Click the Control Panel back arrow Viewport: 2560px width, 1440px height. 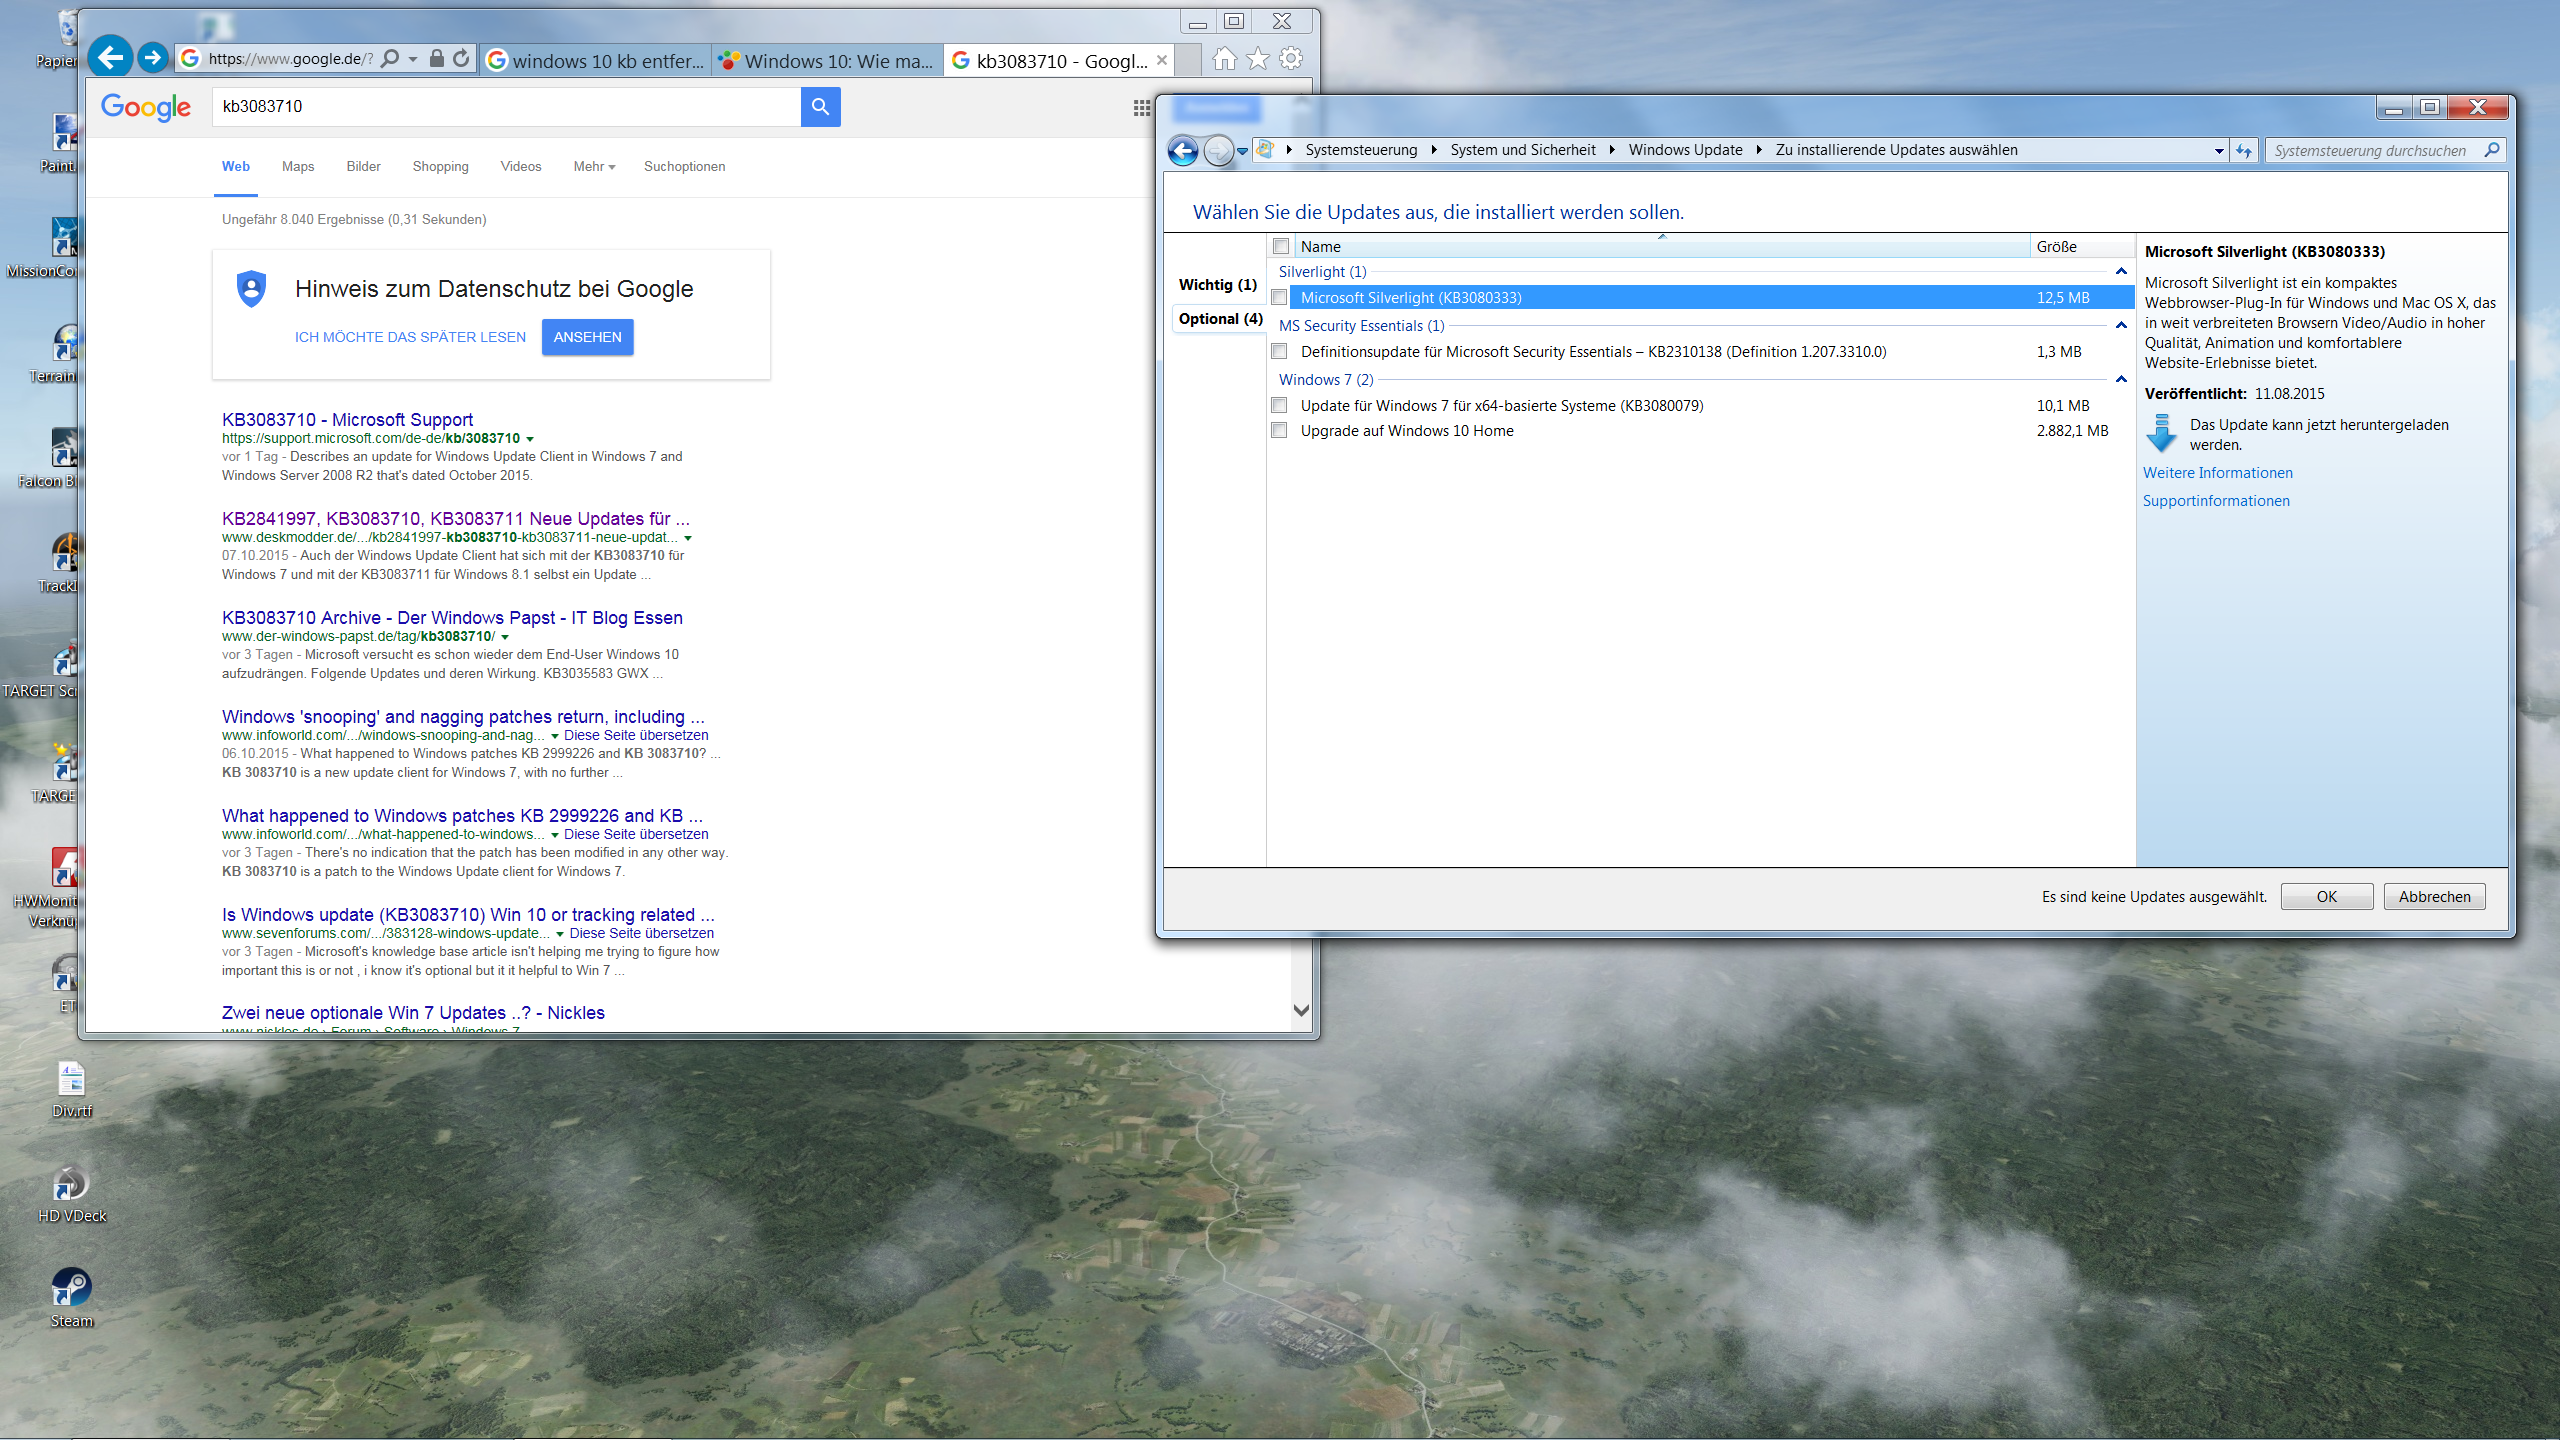coord(1183,151)
